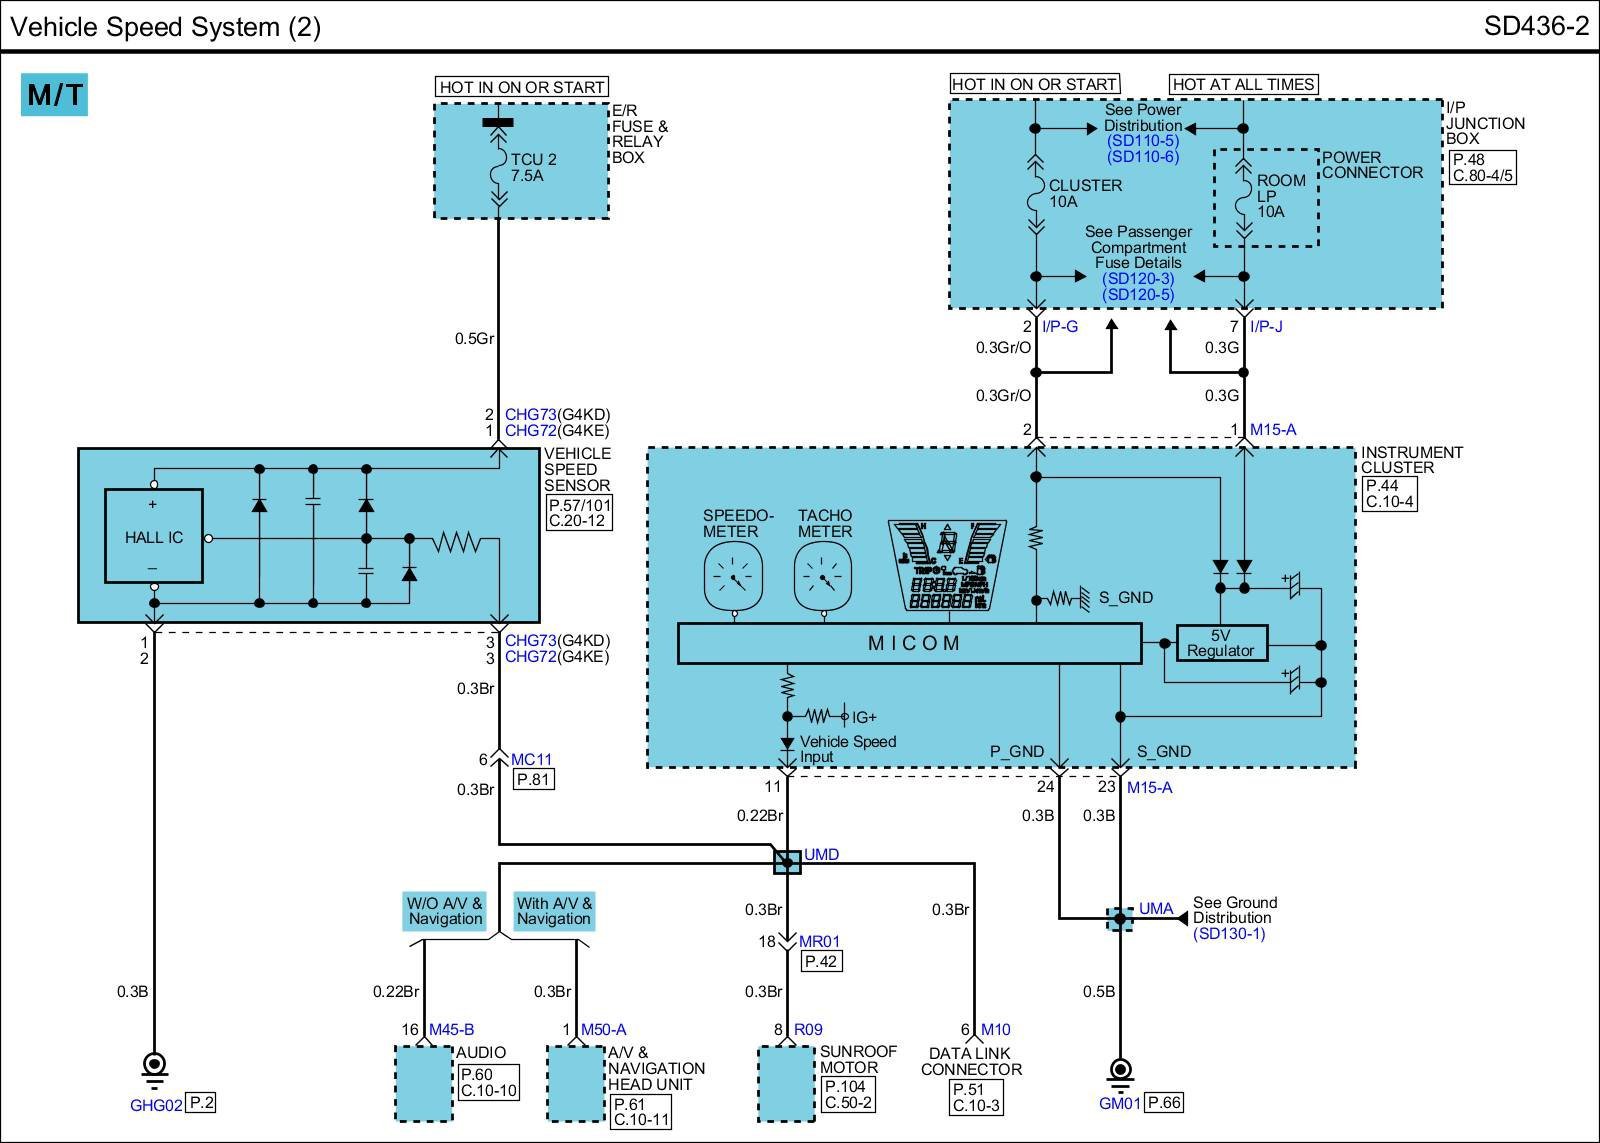Click the P.2 page reference box

[x=202, y=1103]
